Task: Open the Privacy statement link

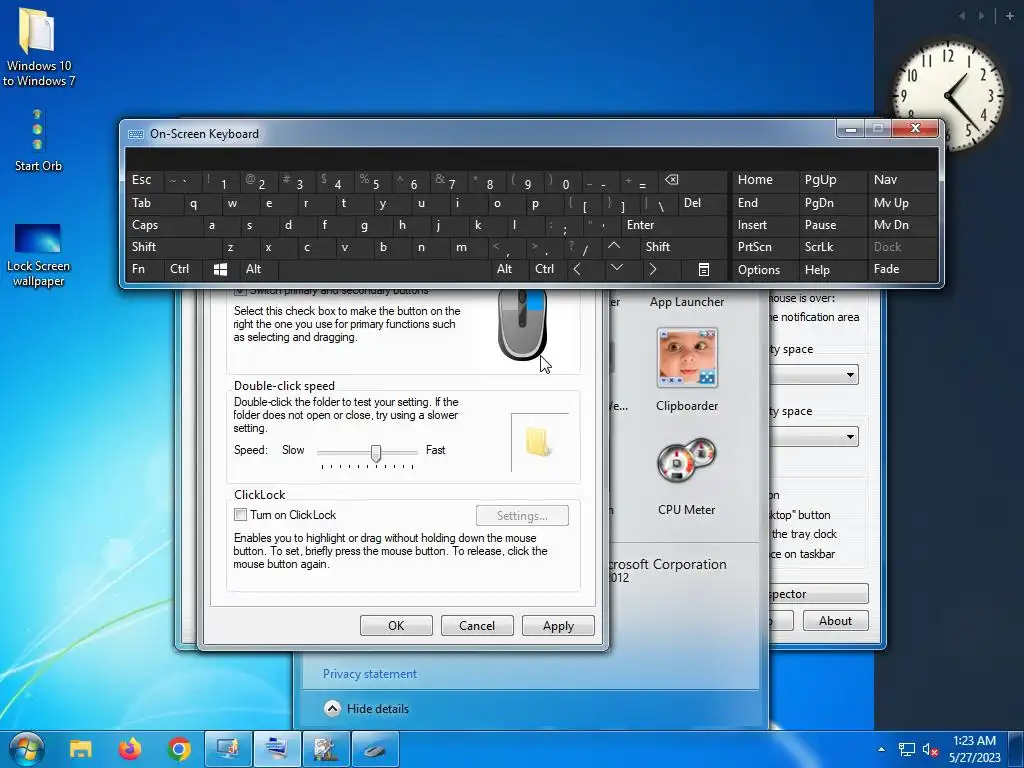Action: tap(370, 674)
